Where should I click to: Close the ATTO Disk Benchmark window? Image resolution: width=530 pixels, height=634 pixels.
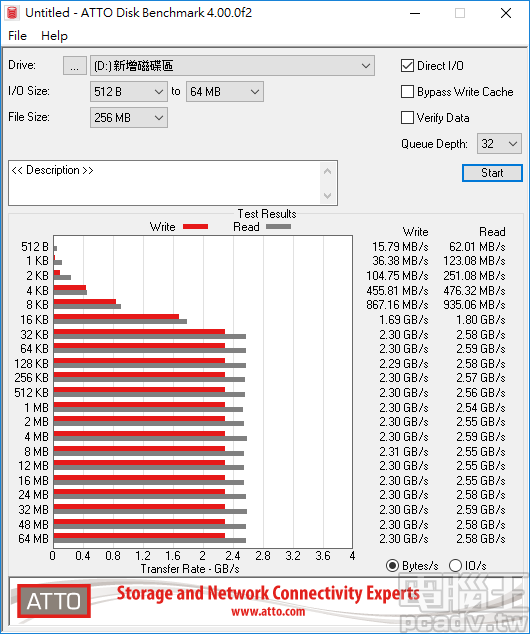coord(506,13)
